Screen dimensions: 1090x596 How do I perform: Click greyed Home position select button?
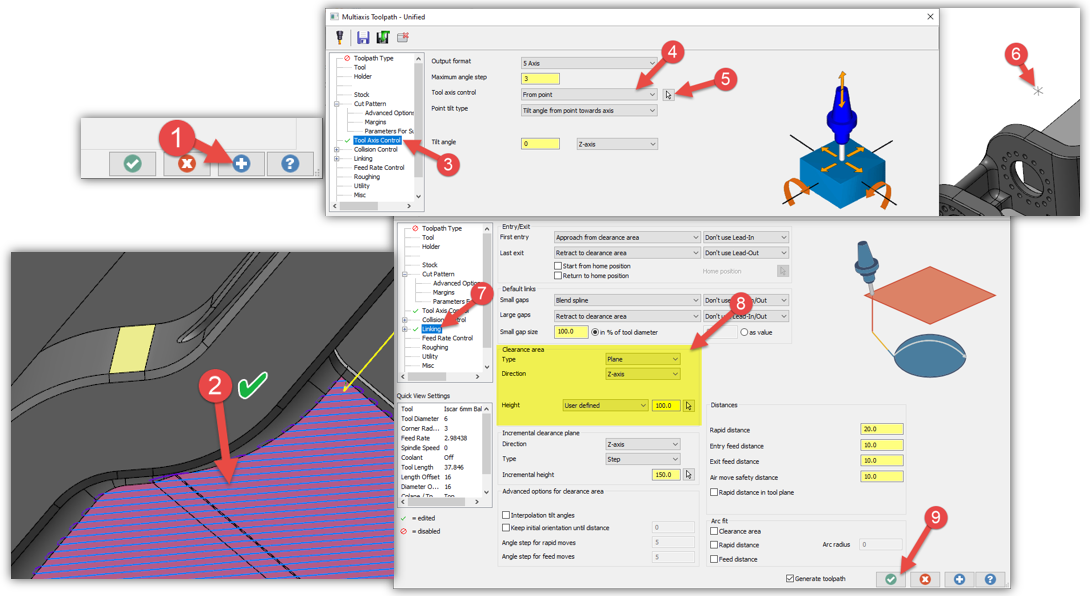pyautogui.click(x=783, y=271)
